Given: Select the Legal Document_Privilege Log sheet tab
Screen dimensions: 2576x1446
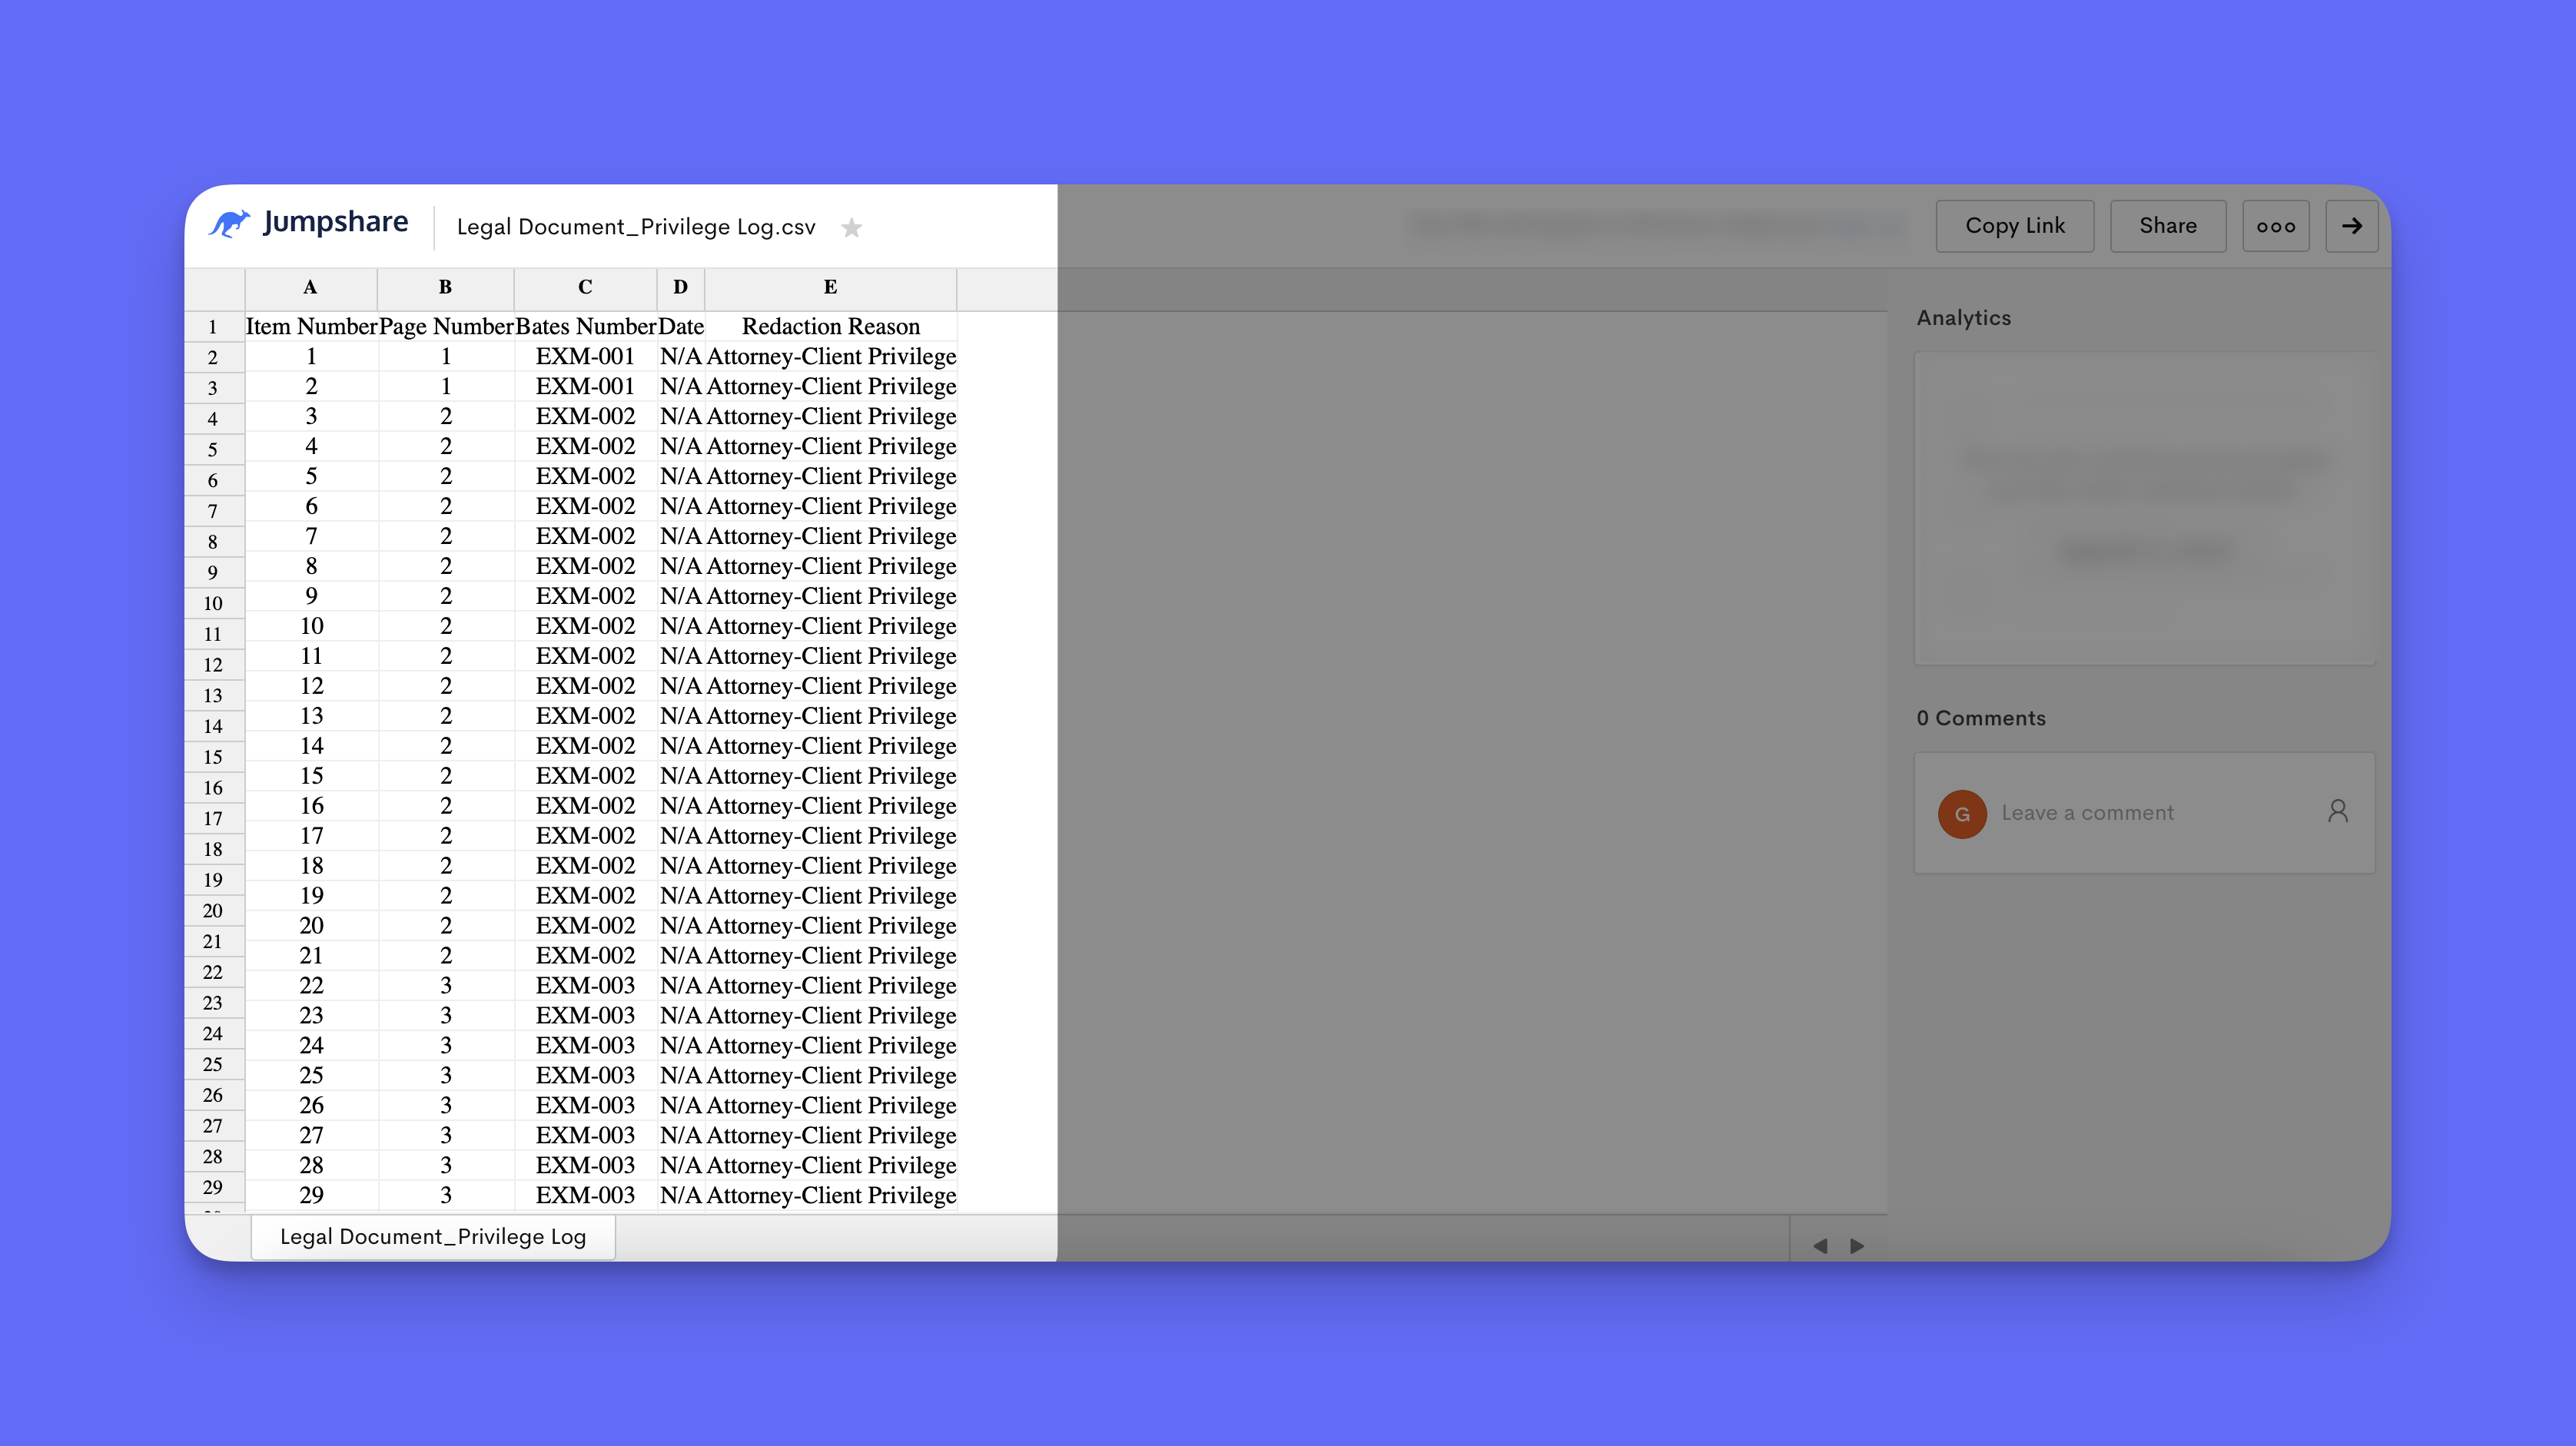Looking at the screenshot, I should click(432, 1236).
